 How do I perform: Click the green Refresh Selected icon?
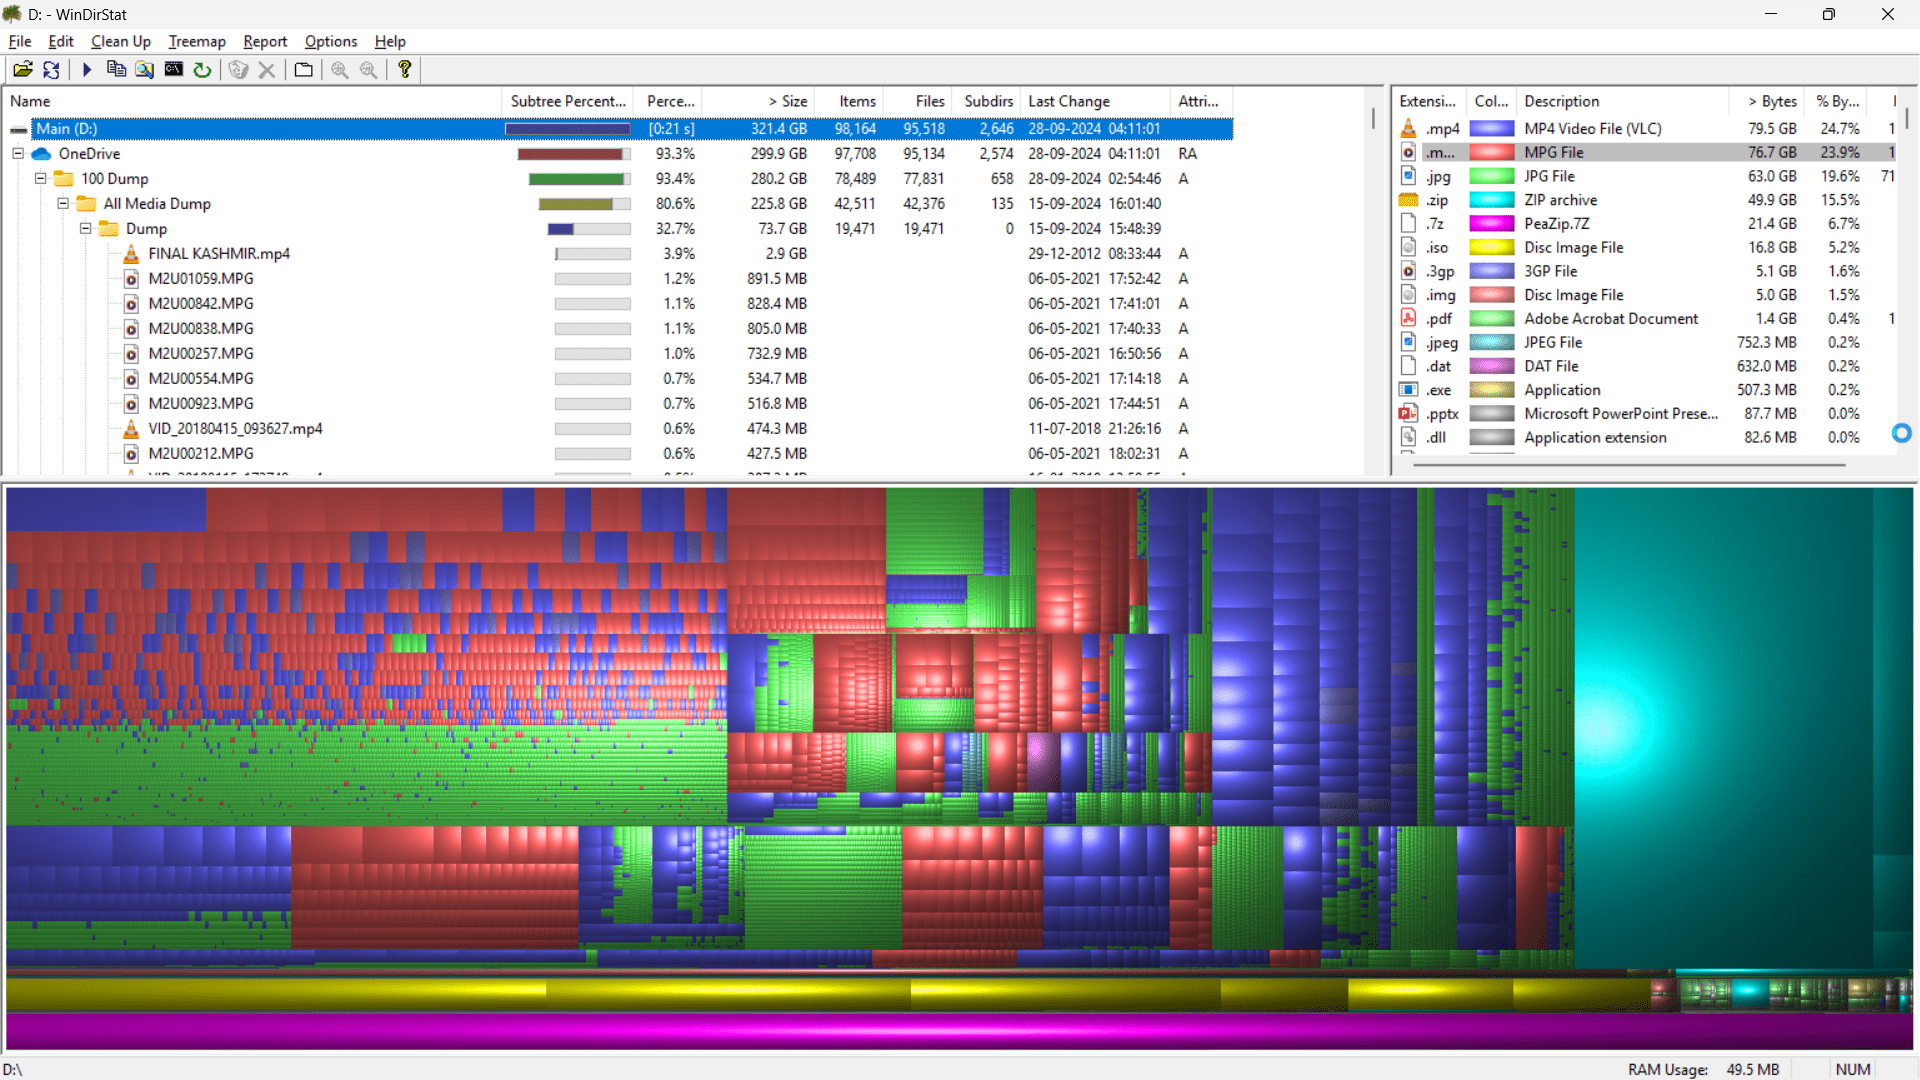click(x=202, y=69)
